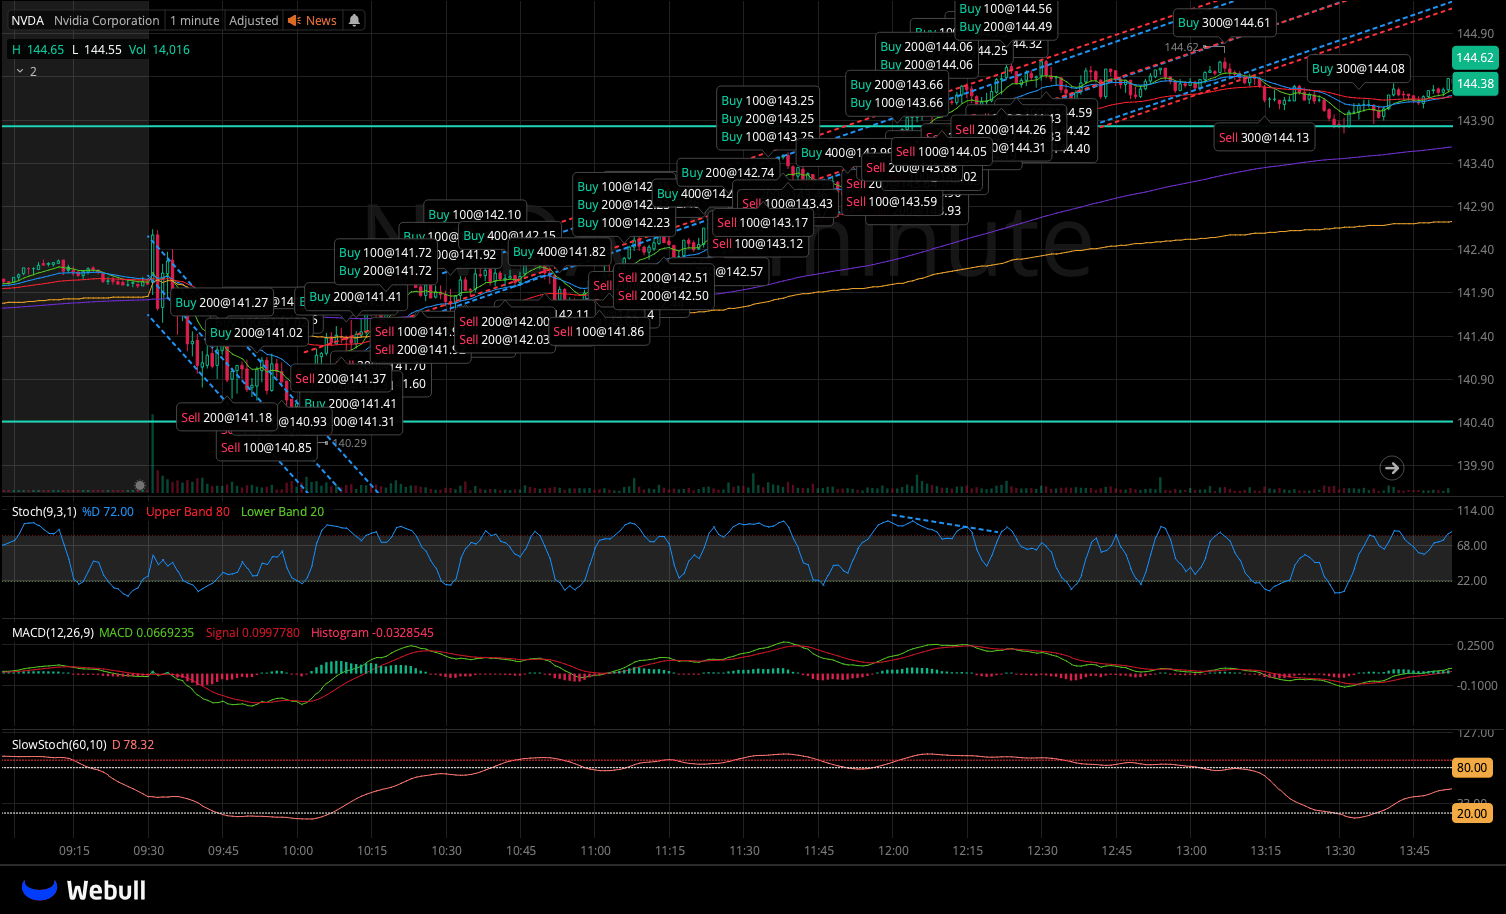This screenshot has height=914, width=1506.
Task: Click the 143.40 price axis label
Action: [x=1476, y=164]
